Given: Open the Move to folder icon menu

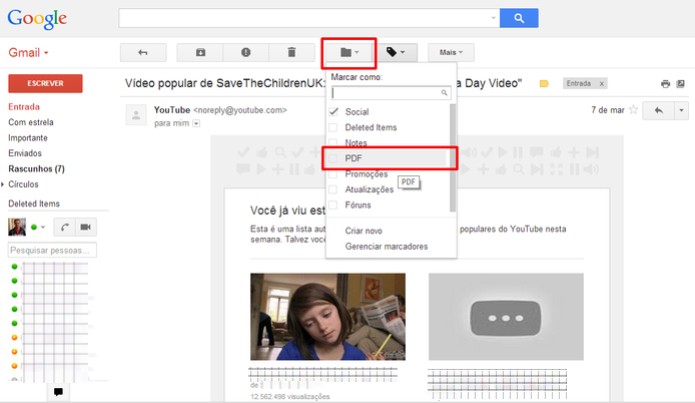Looking at the screenshot, I should 349,52.
